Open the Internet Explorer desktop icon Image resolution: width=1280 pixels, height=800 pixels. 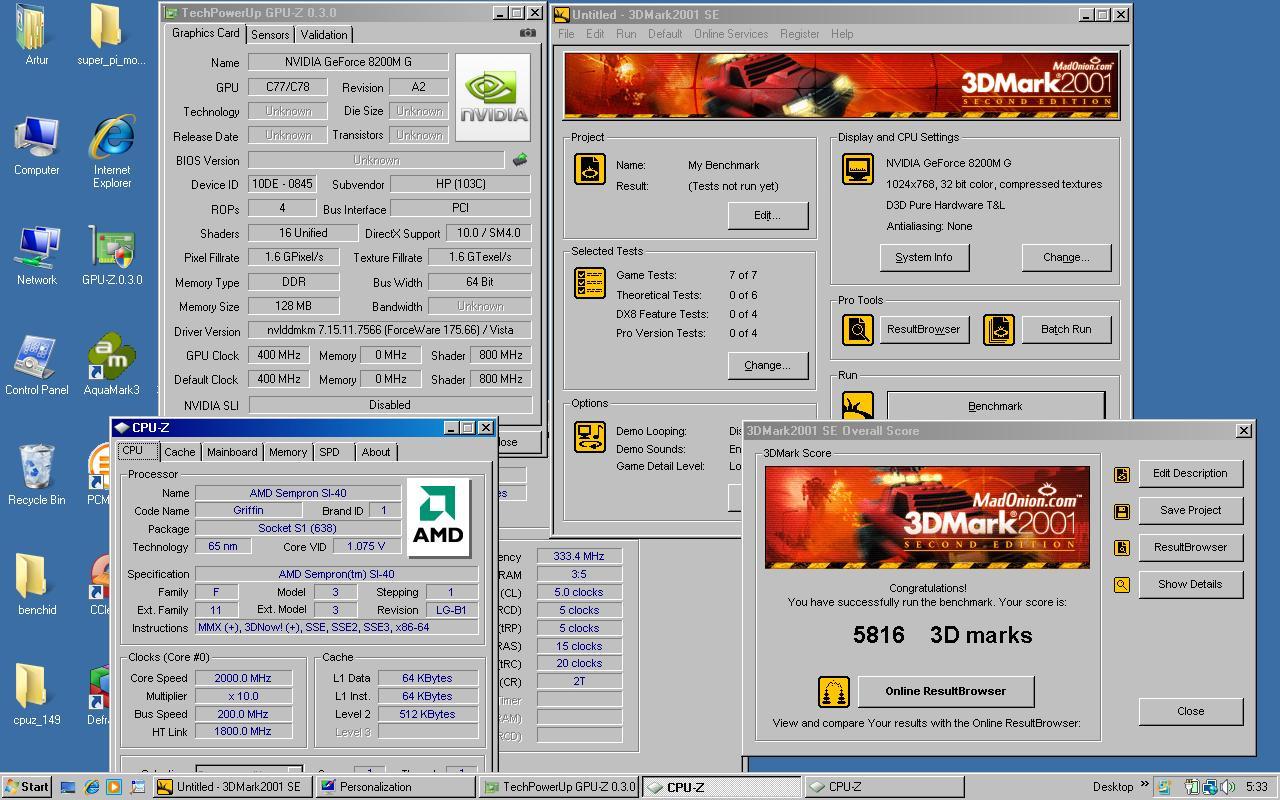112,152
